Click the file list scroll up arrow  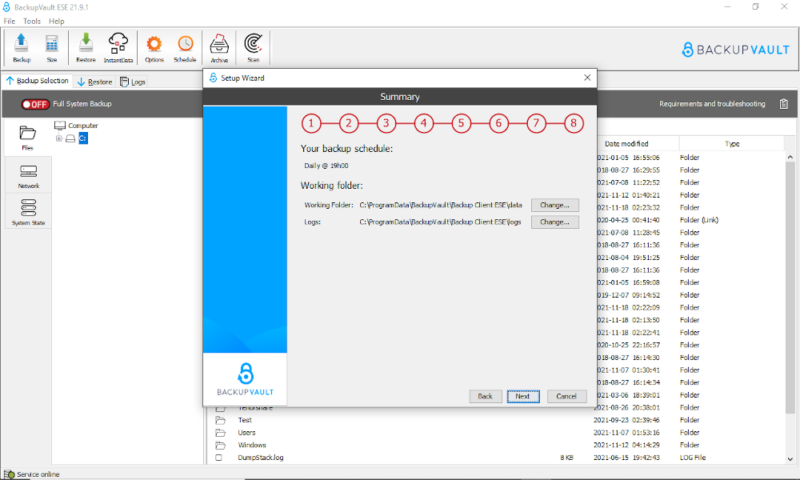[790, 157]
